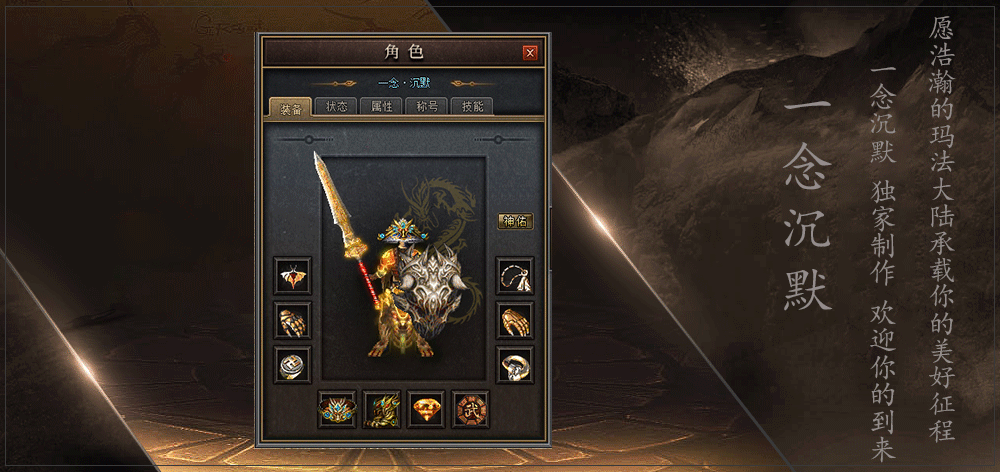Screen dimensions: 1000x472
Task: Click the character name 一念·沉默
Action: [404, 84]
